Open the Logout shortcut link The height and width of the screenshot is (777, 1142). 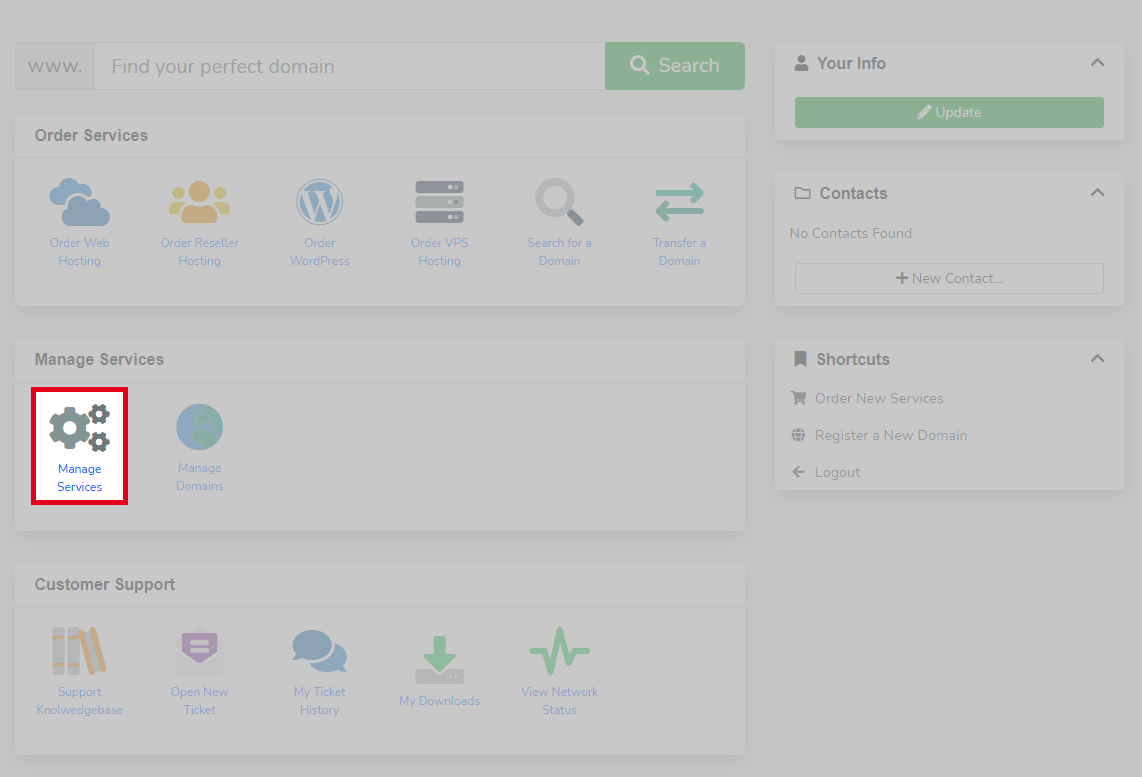pos(837,471)
